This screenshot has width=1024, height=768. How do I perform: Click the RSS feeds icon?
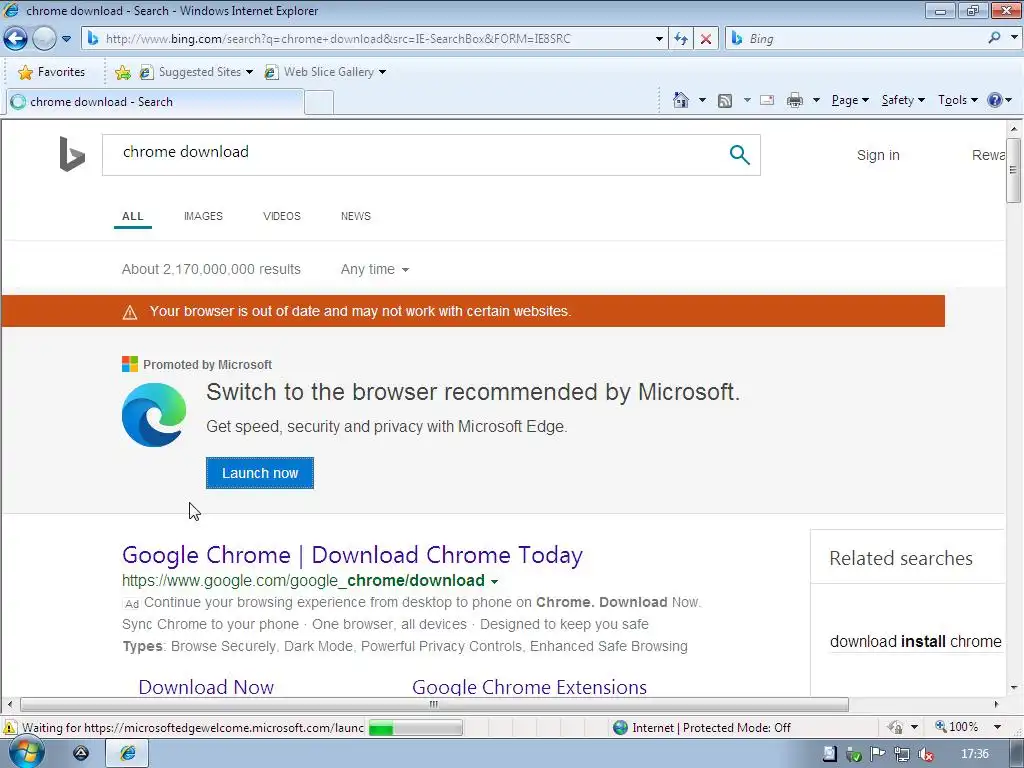coord(725,100)
